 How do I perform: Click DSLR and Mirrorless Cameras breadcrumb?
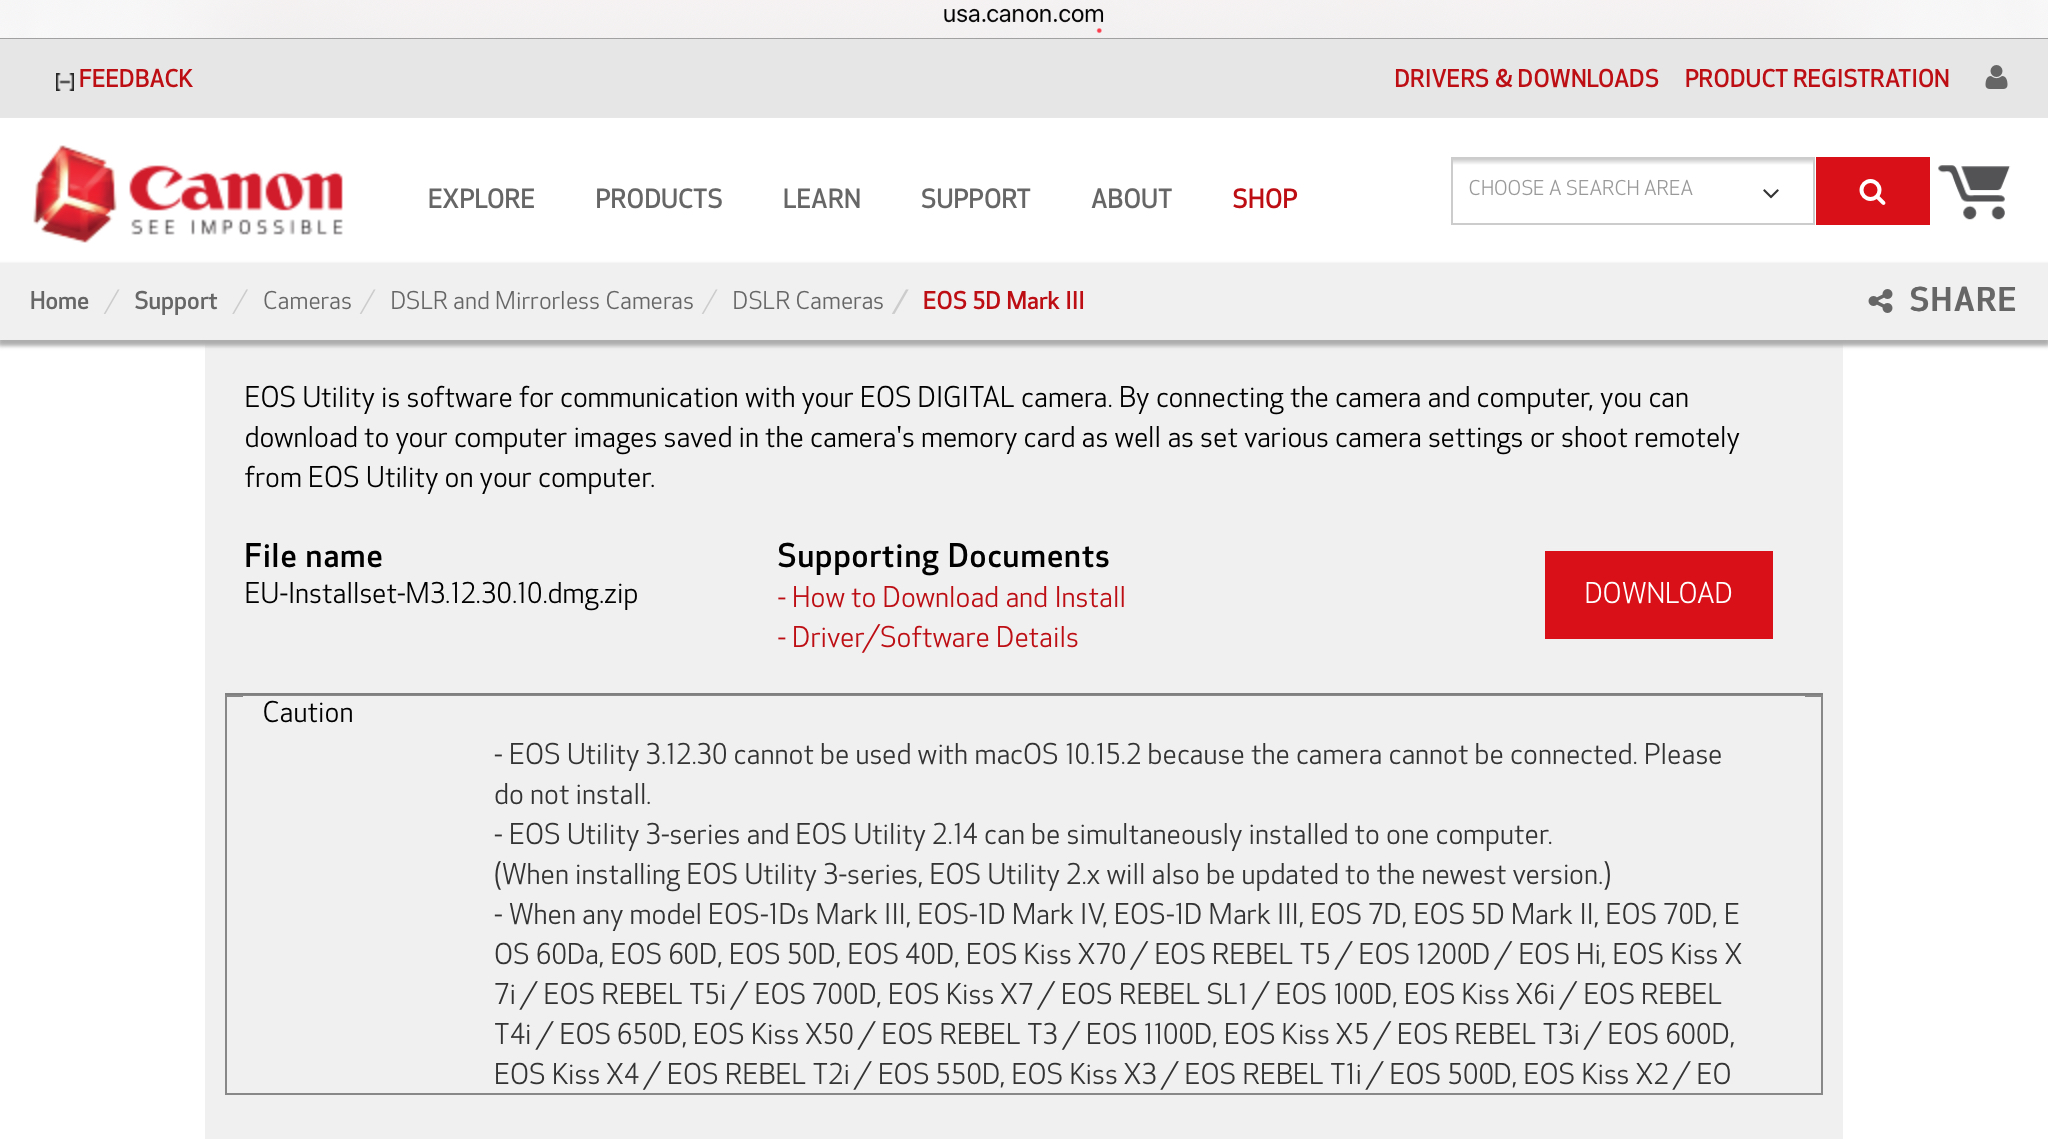tap(541, 301)
